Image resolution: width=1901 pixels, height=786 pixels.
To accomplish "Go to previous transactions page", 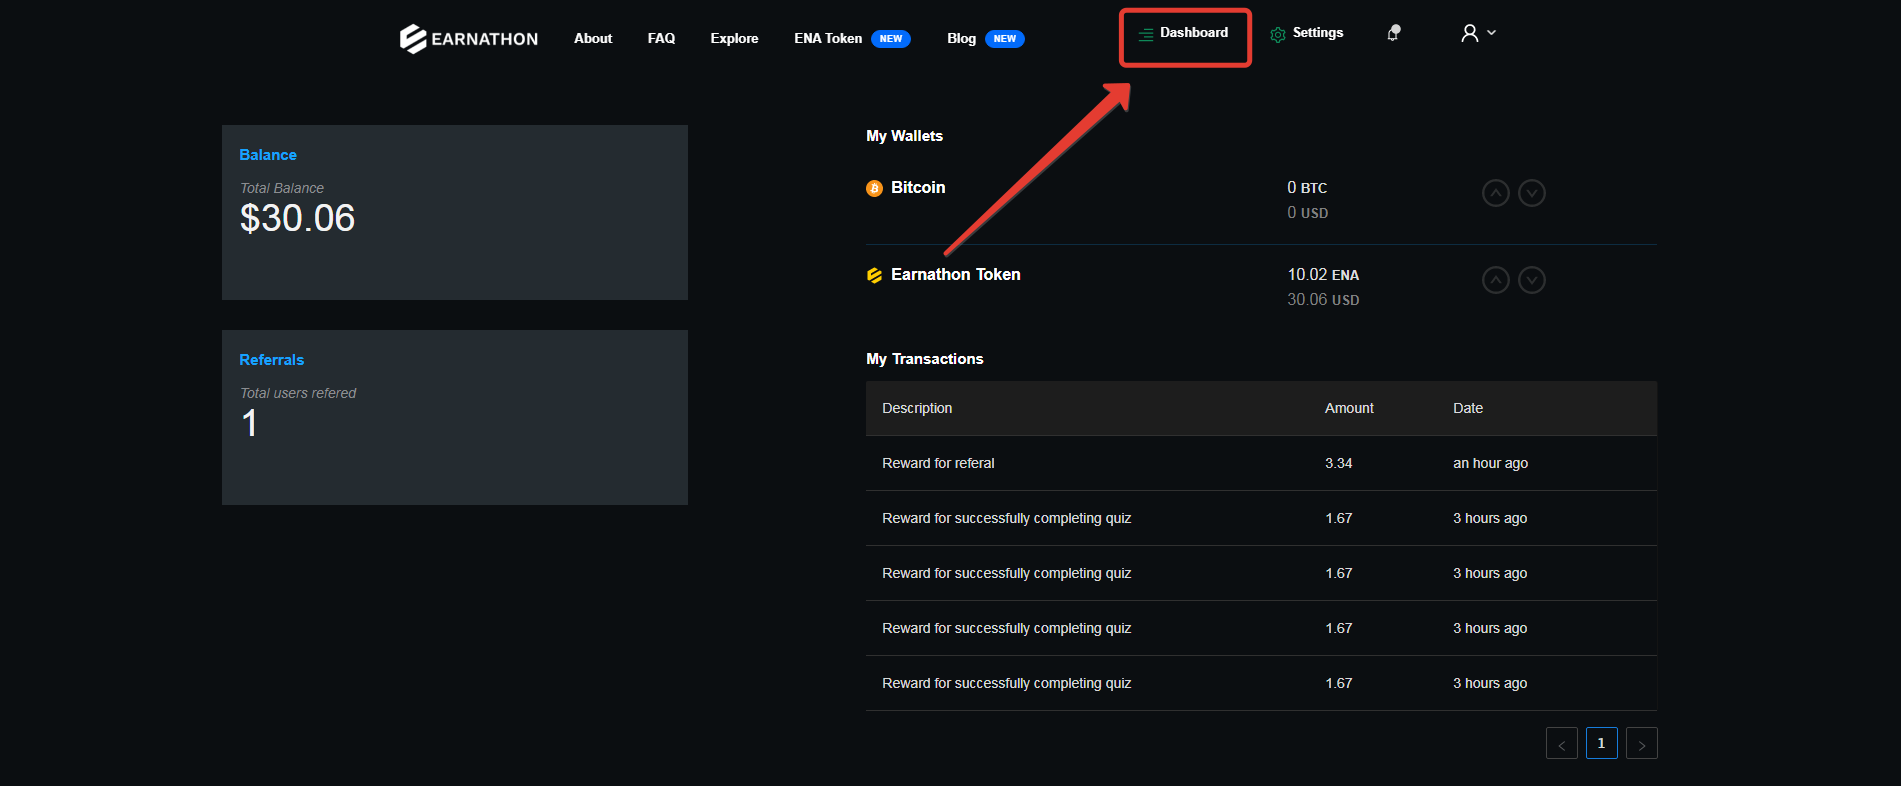I will (1561, 744).
